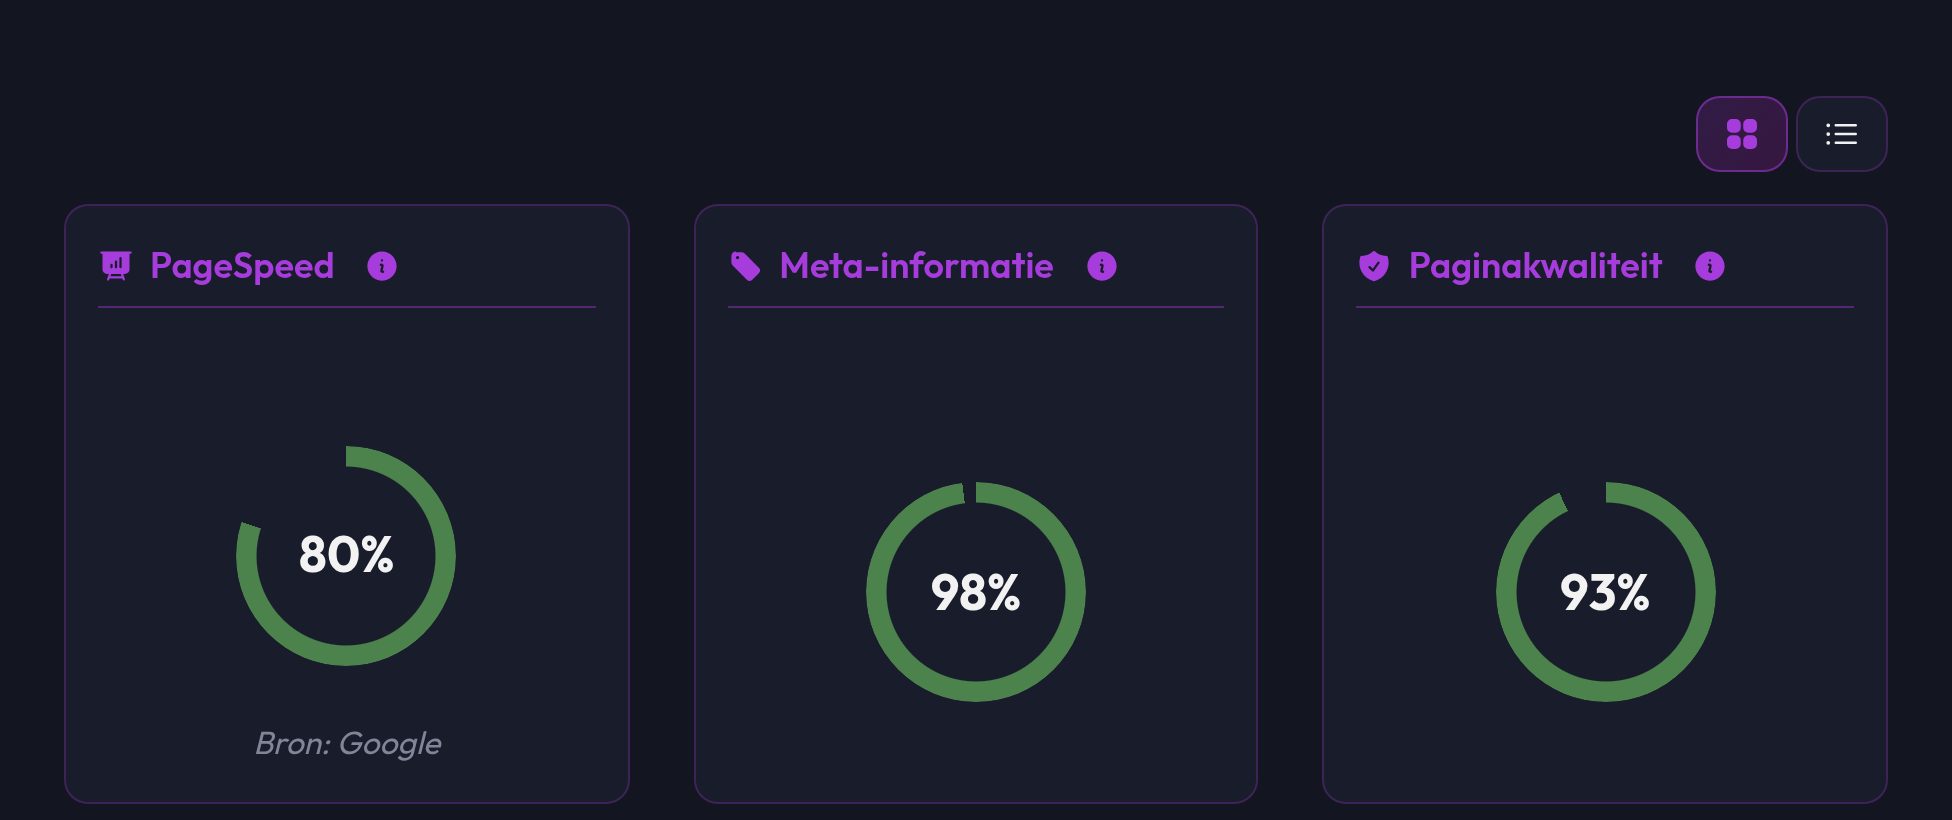Select the PageSpeed card title
This screenshot has width=1952, height=820.
tap(242, 266)
